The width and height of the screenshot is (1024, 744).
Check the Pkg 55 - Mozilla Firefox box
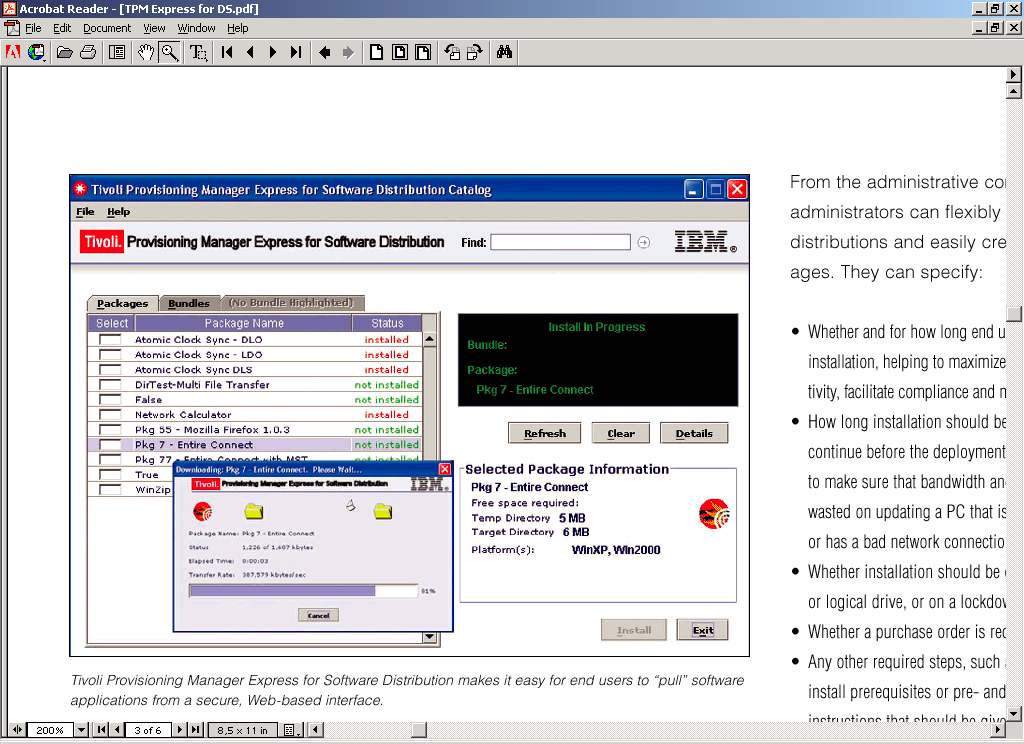110,430
